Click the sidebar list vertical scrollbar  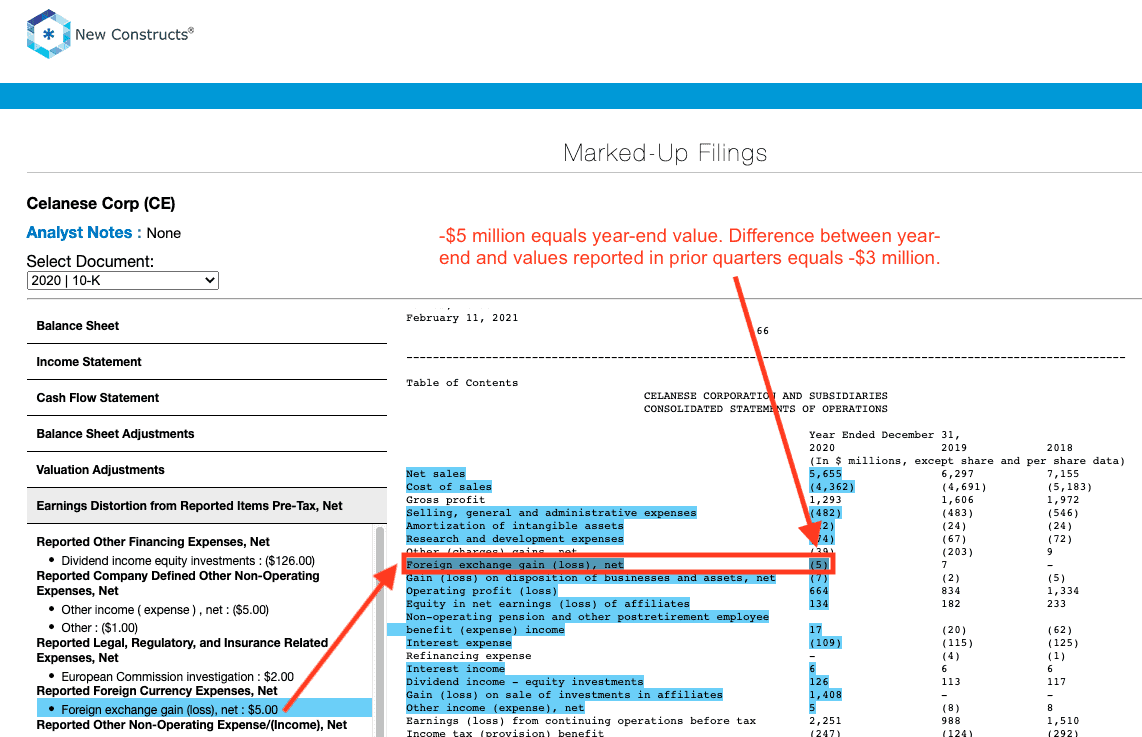point(379,631)
